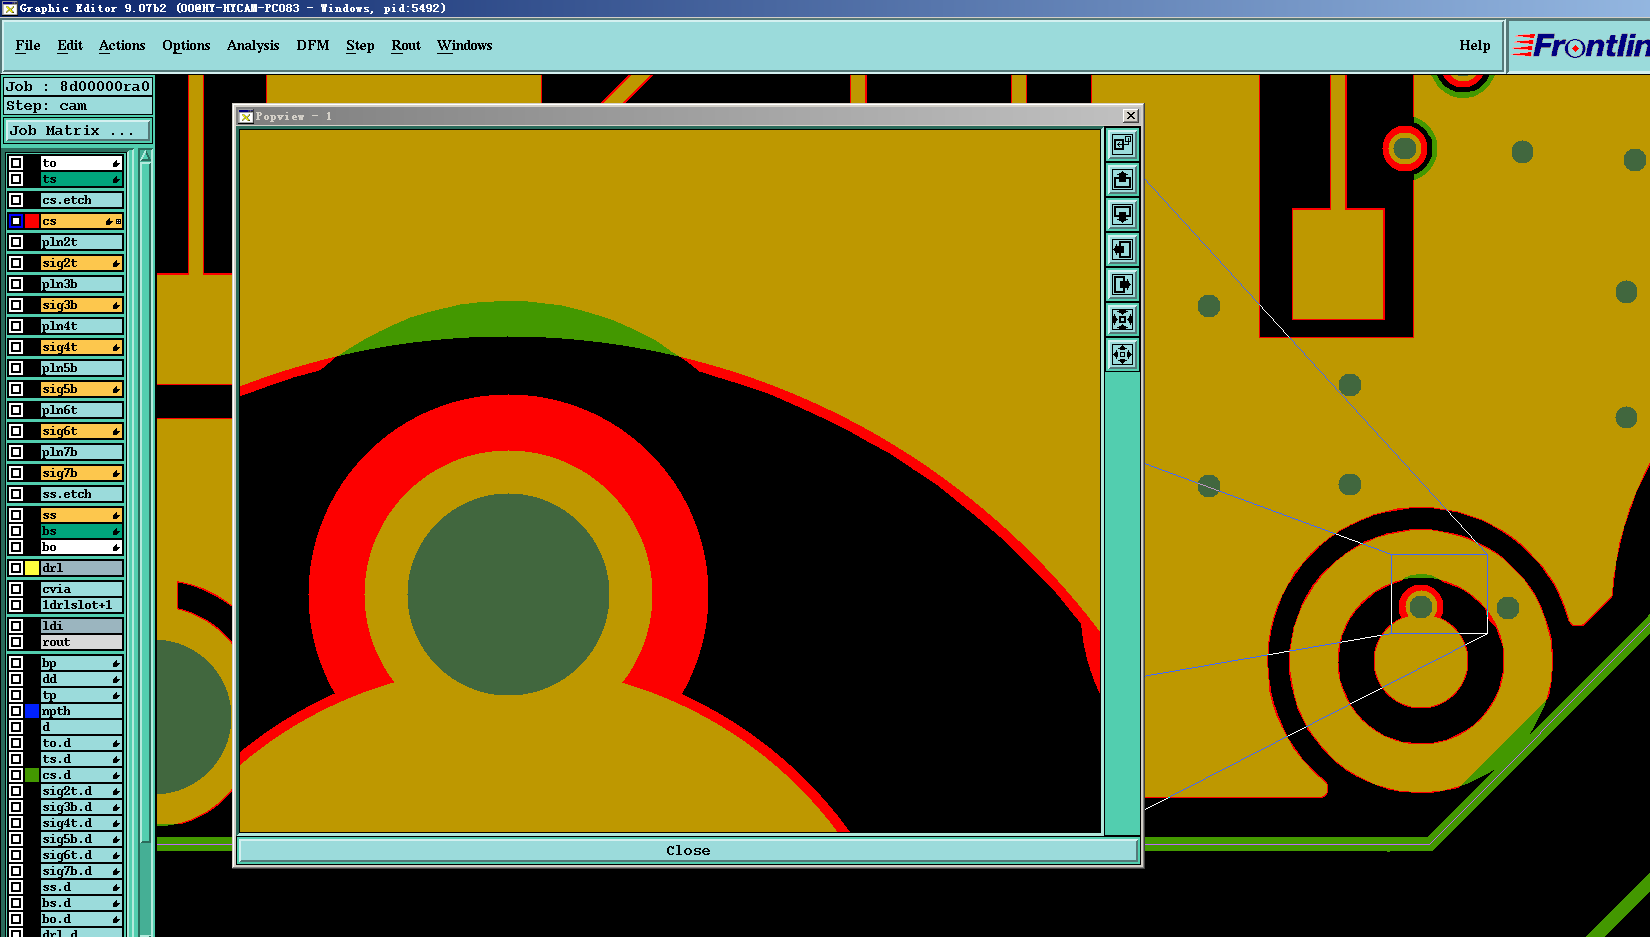Pan Popview right with arrow icon

click(x=1122, y=285)
